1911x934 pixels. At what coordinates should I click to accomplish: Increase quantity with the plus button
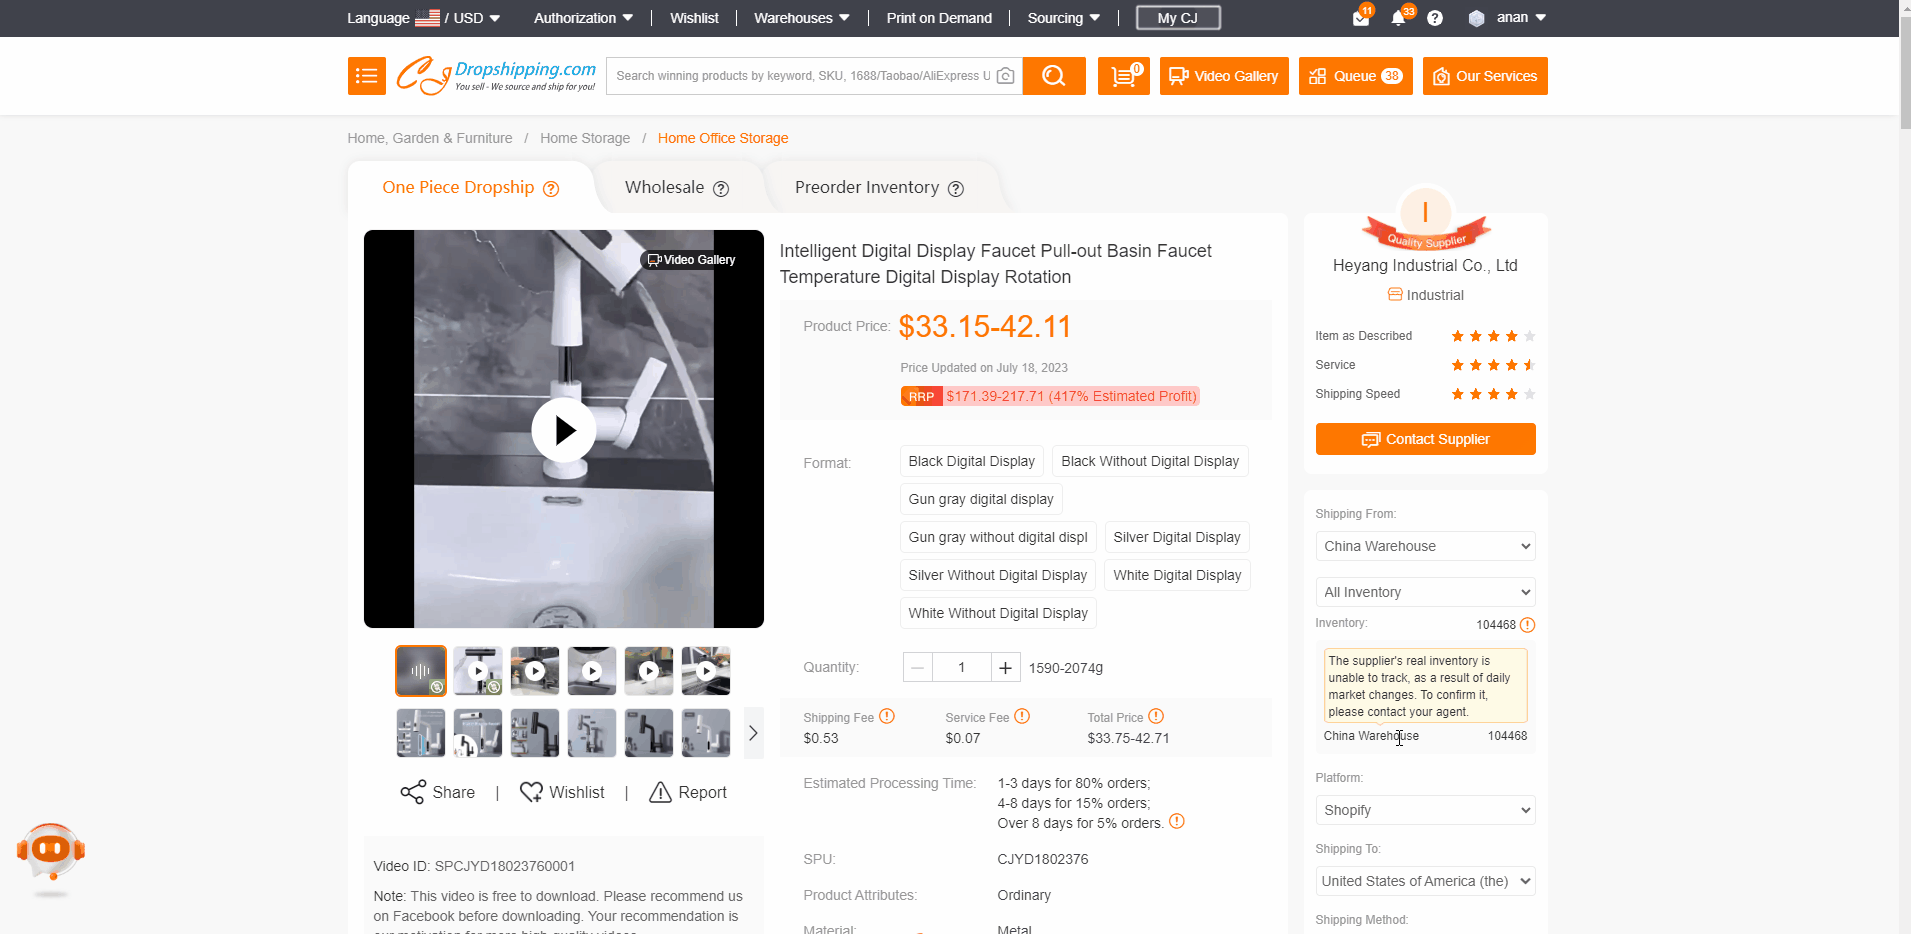[1005, 667]
